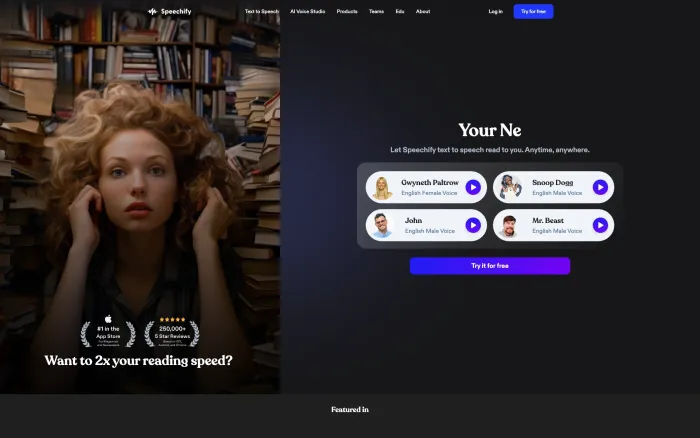Click the Try it for free button
Viewport: 700px width, 438px height.
[490, 266]
